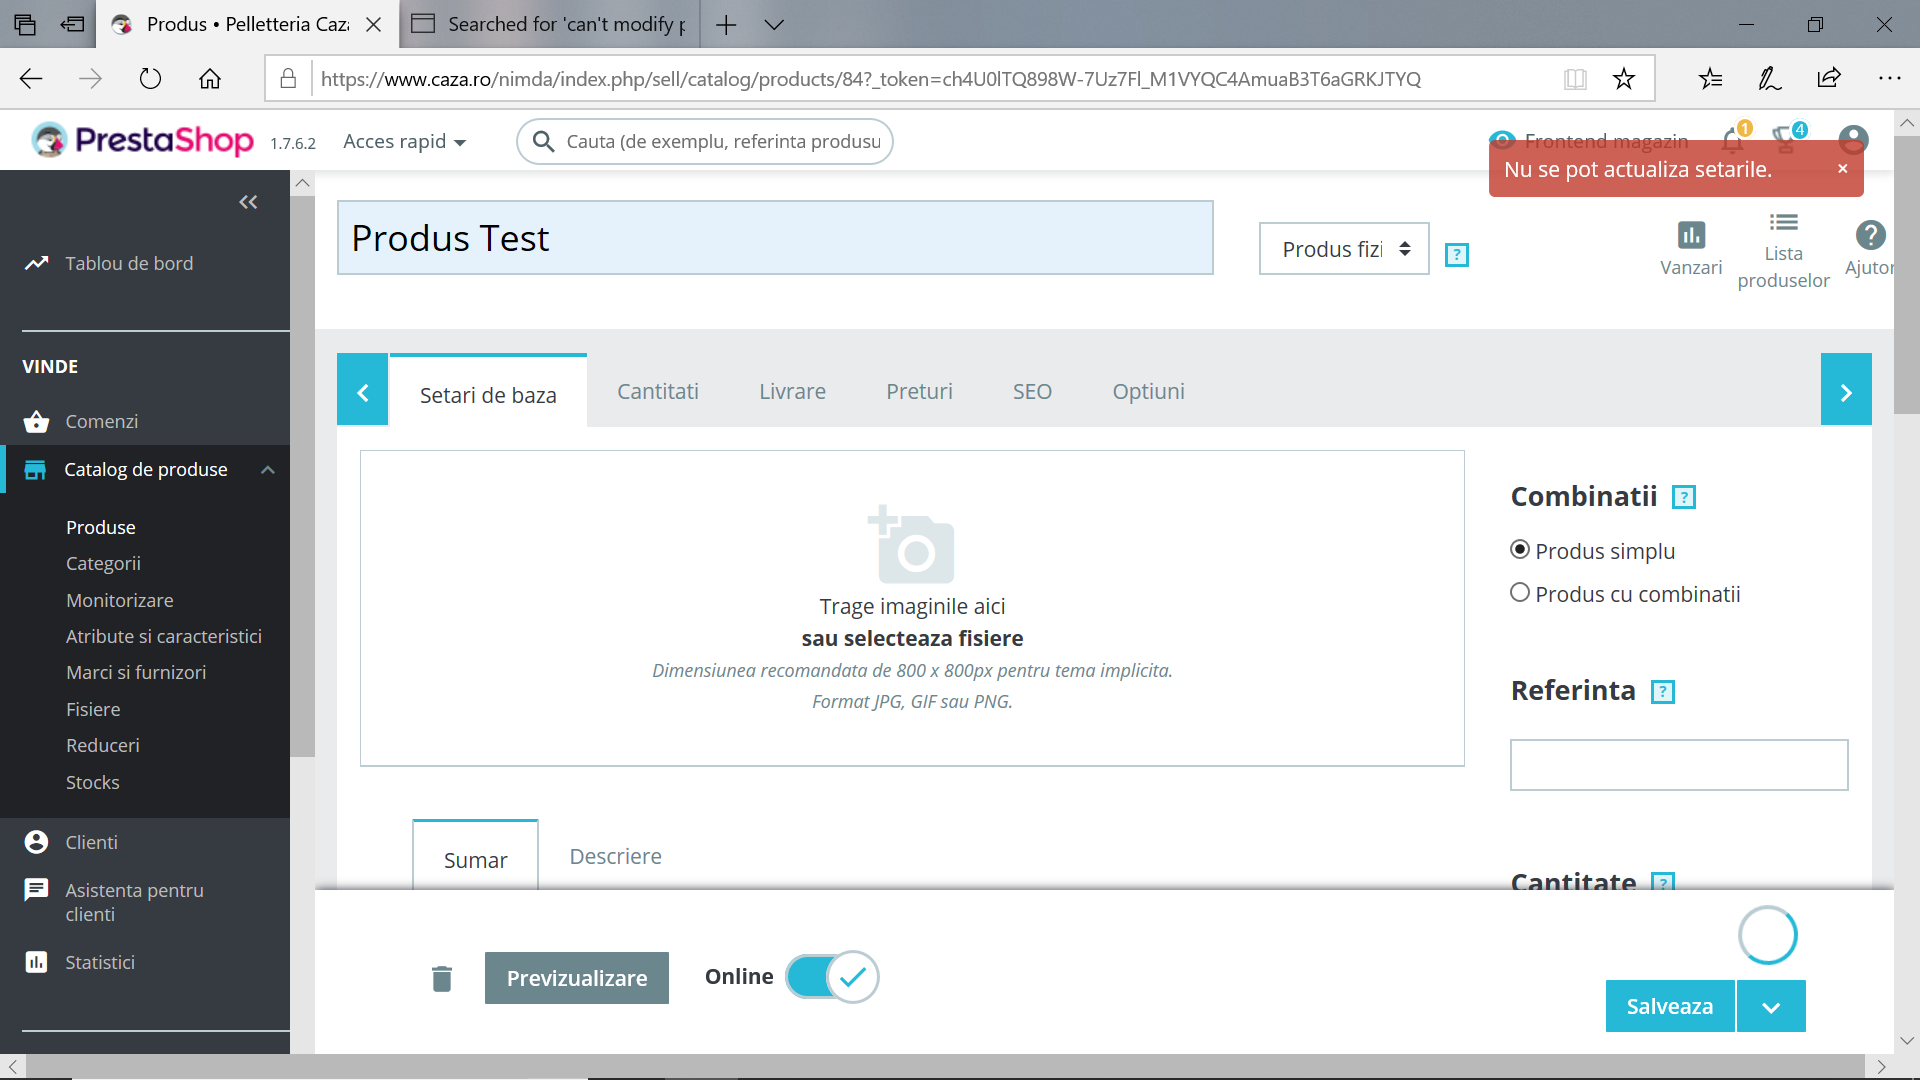Open the Salveaza split-button dropdown arrow
The image size is (1920, 1080).
(1771, 1007)
